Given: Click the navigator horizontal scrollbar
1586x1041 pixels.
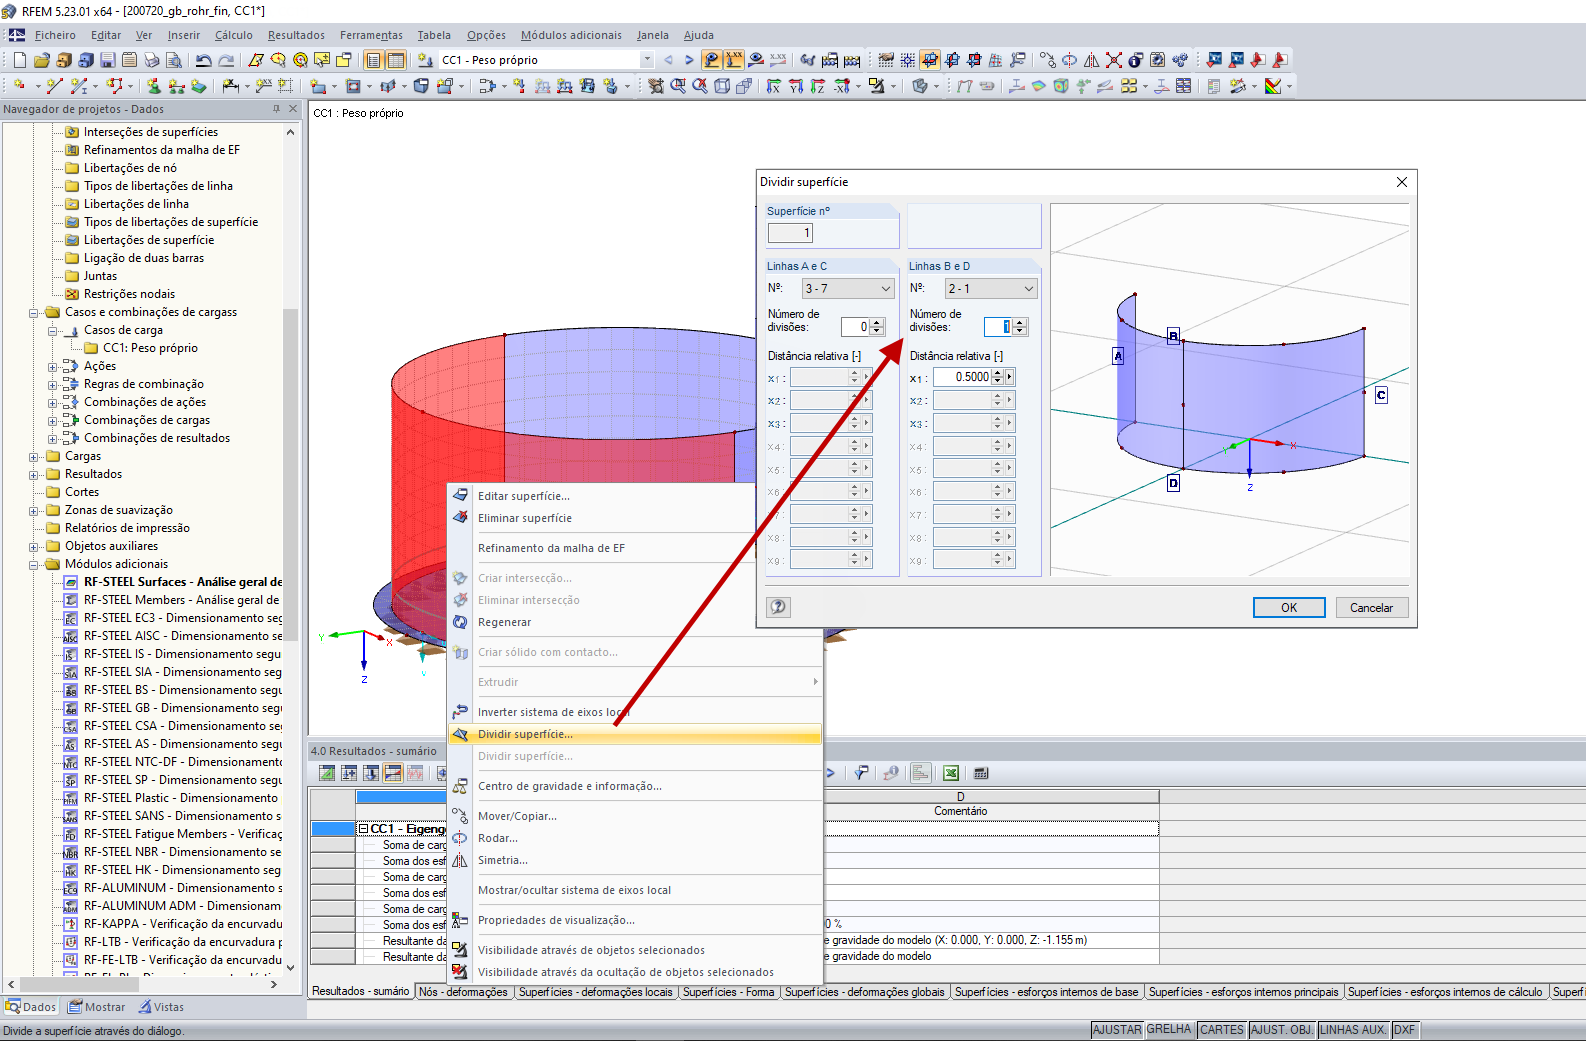Looking at the screenshot, I should [x=142, y=984].
